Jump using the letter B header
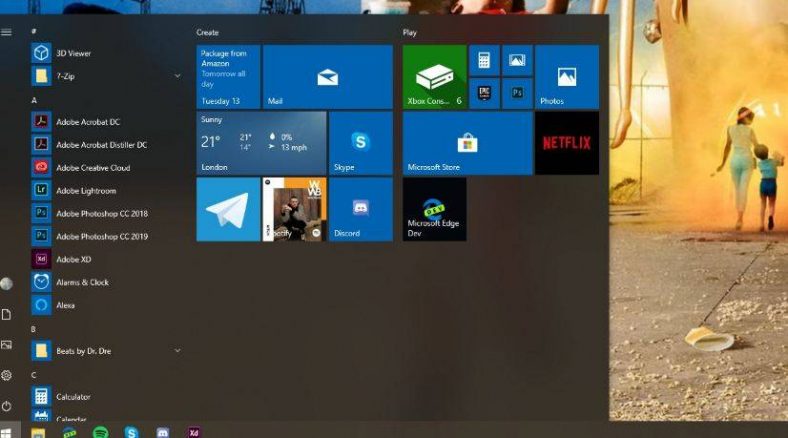The image size is (788, 438). point(34,329)
